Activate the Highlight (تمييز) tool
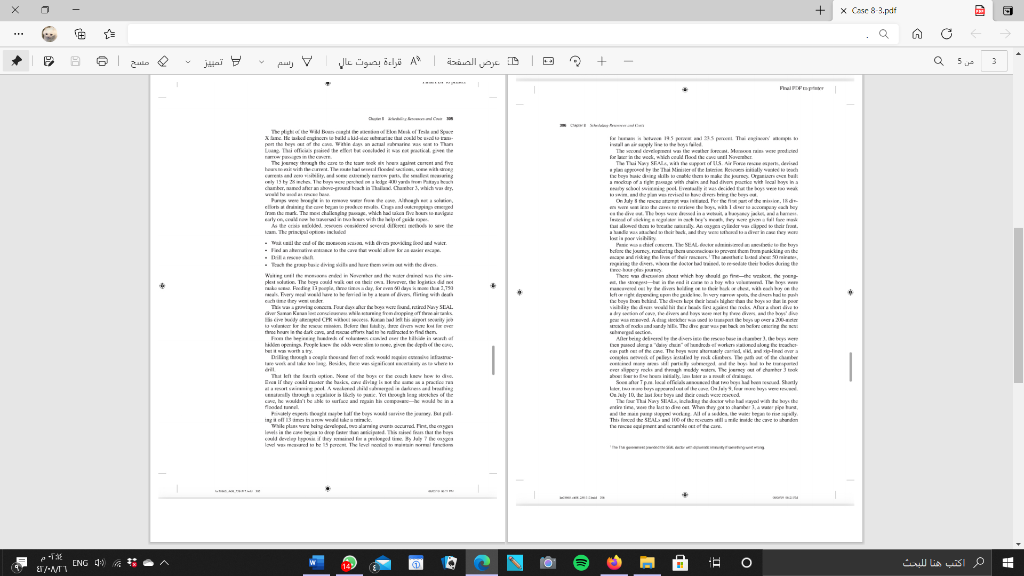 tap(223, 61)
